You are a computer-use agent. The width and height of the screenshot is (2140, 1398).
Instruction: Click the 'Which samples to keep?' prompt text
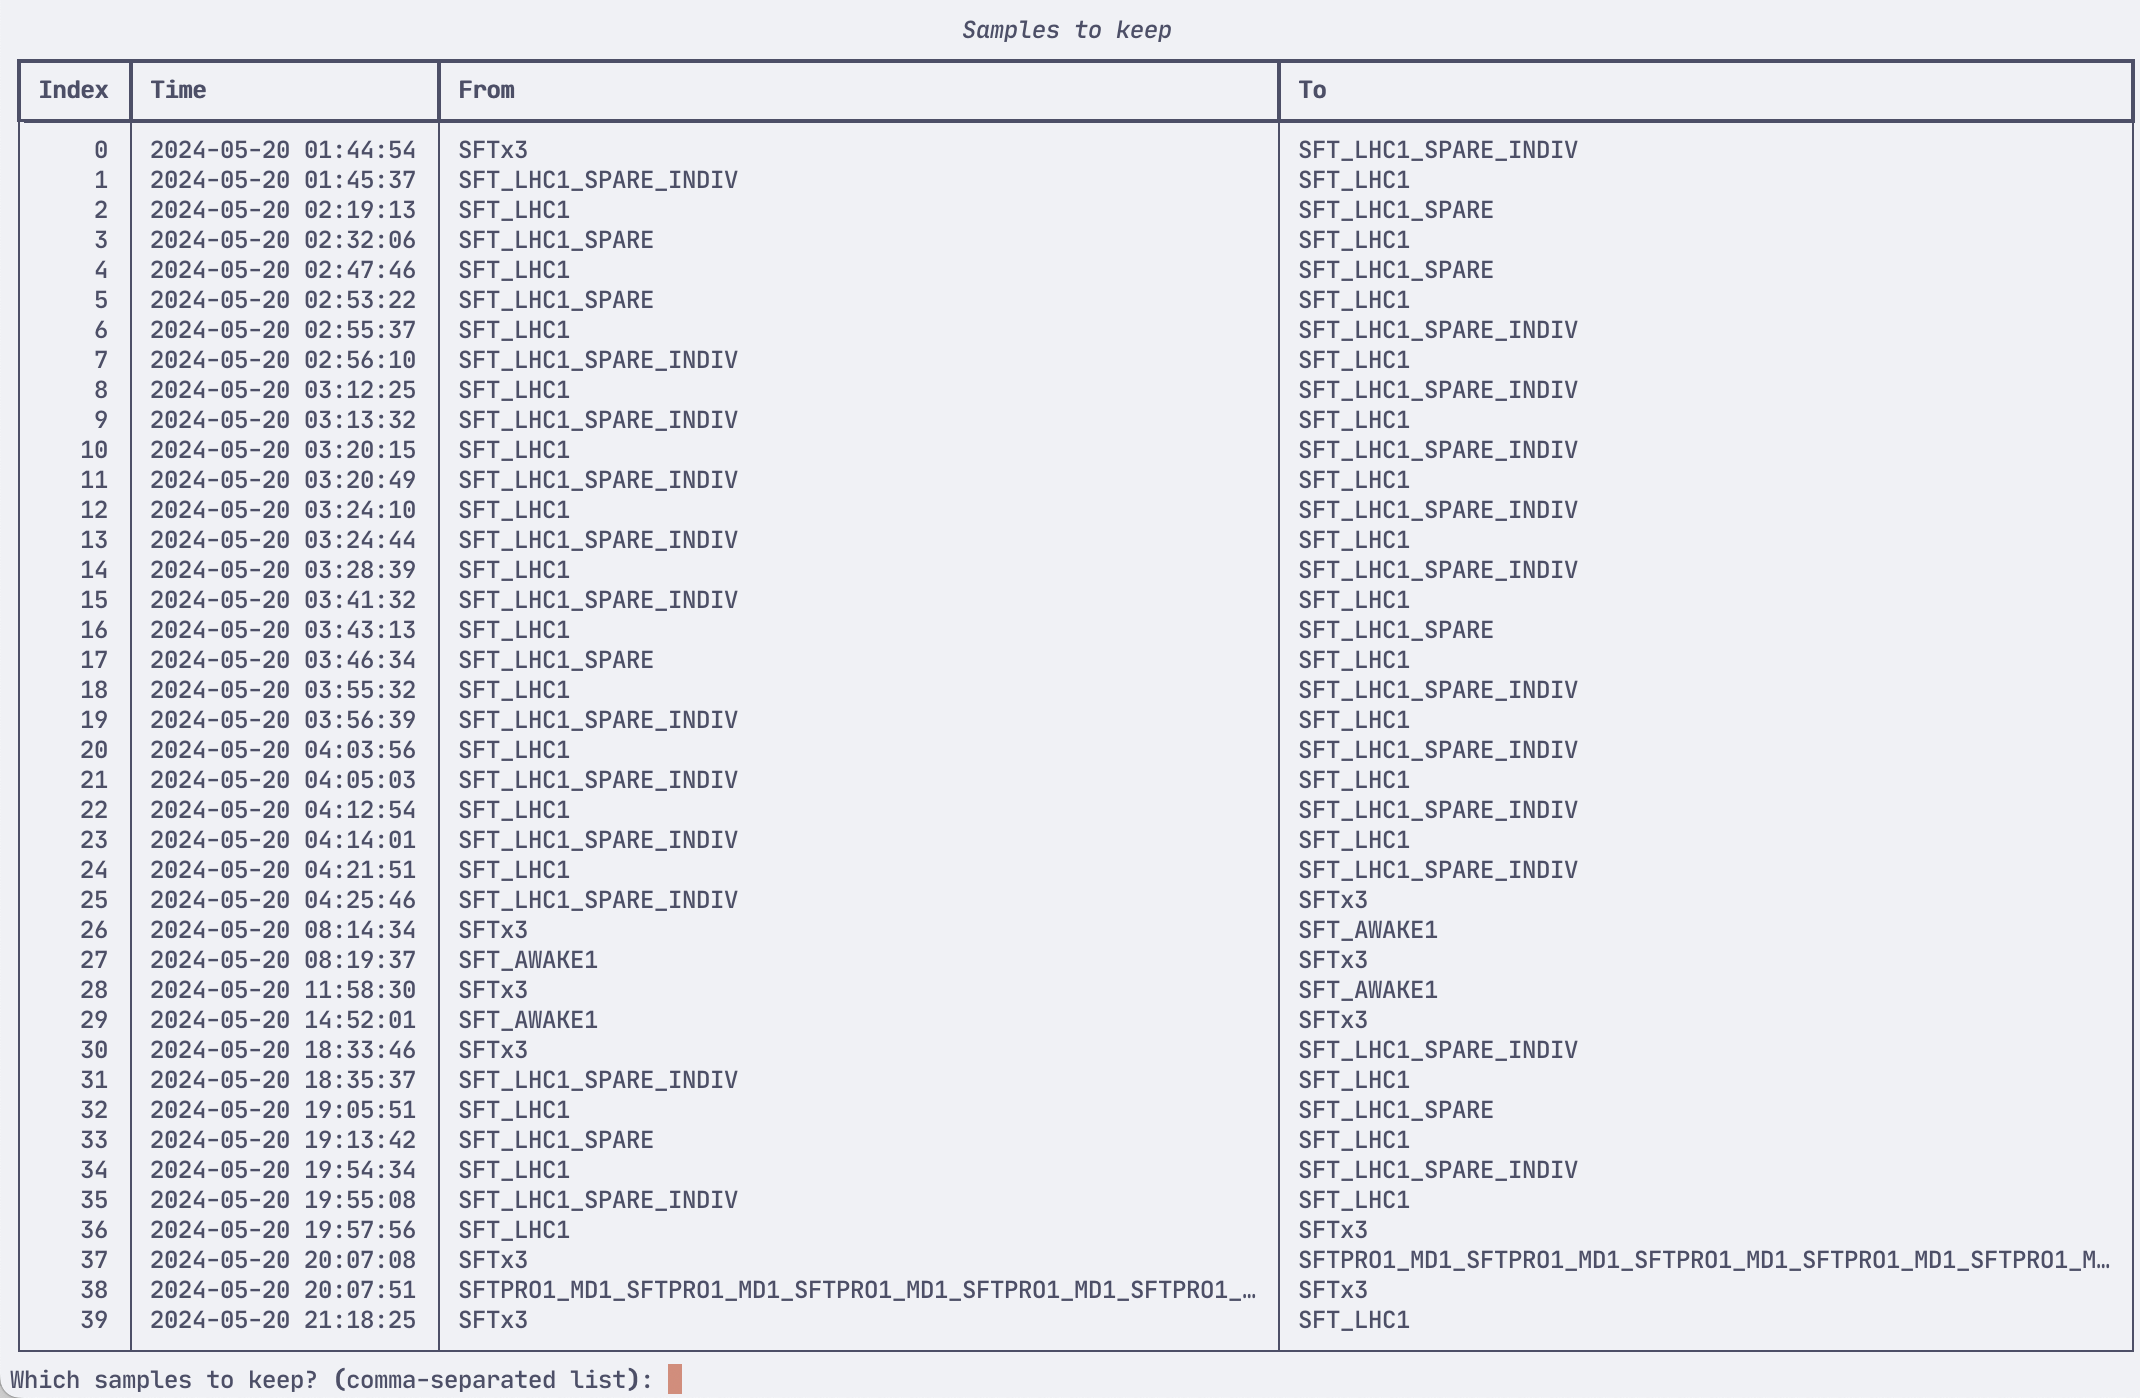coord(330,1380)
